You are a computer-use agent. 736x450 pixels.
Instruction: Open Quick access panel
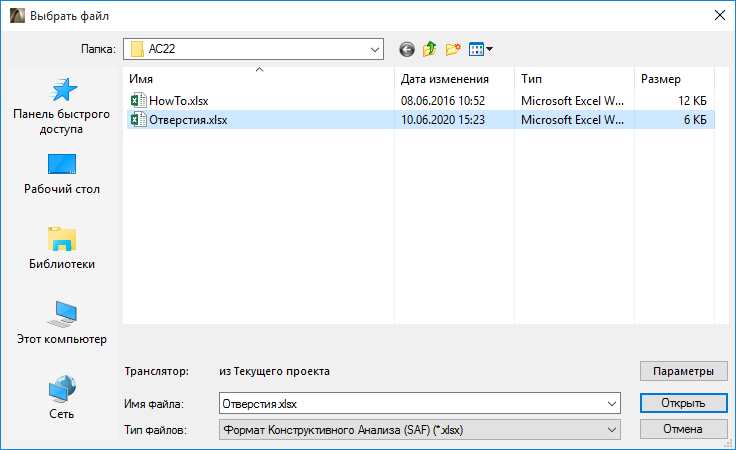[62, 107]
